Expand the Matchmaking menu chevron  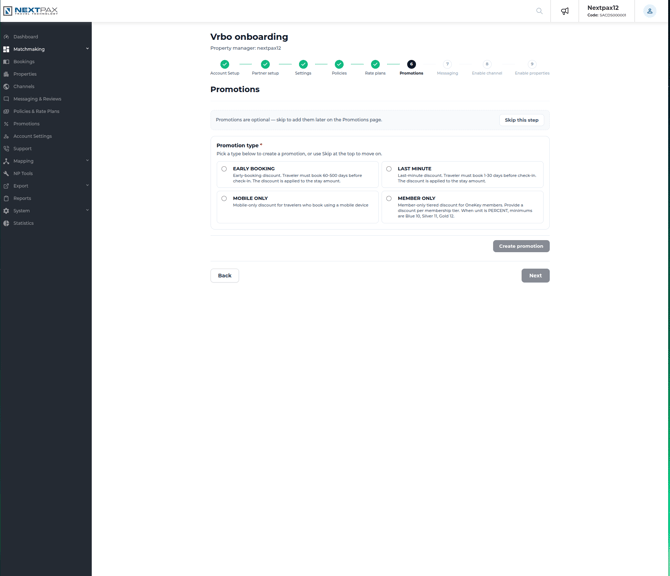pyautogui.click(x=87, y=49)
